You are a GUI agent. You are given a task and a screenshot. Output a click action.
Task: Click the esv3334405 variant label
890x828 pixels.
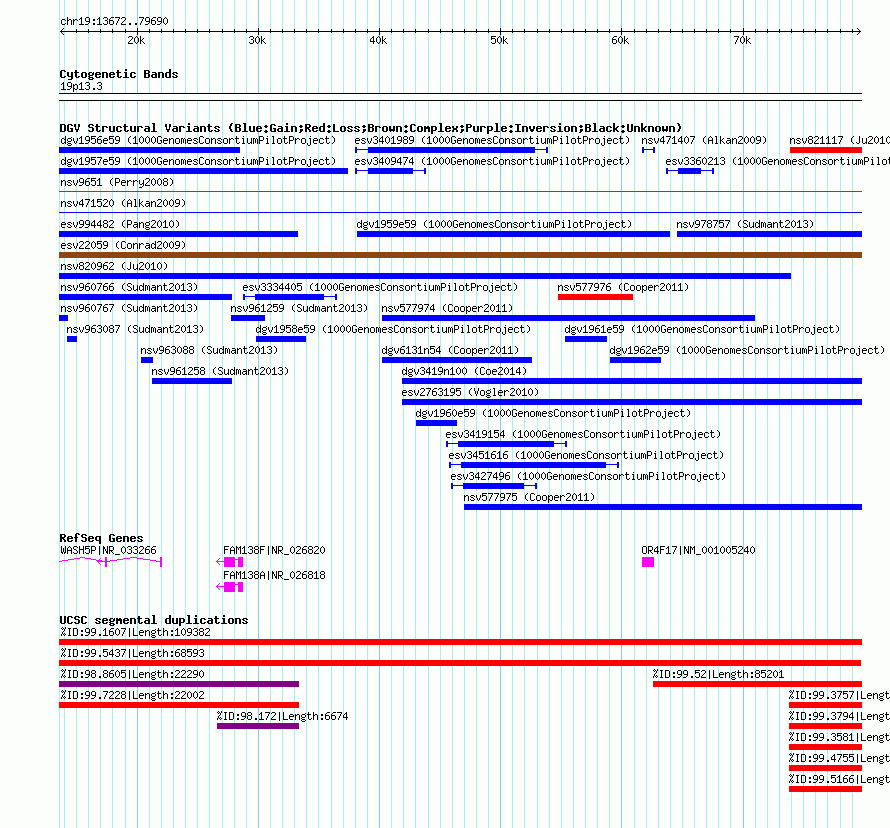(x=380, y=287)
